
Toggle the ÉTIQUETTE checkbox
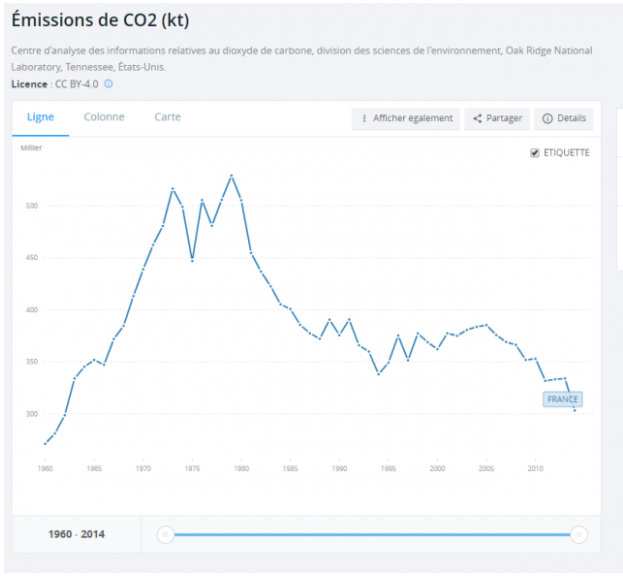535,153
